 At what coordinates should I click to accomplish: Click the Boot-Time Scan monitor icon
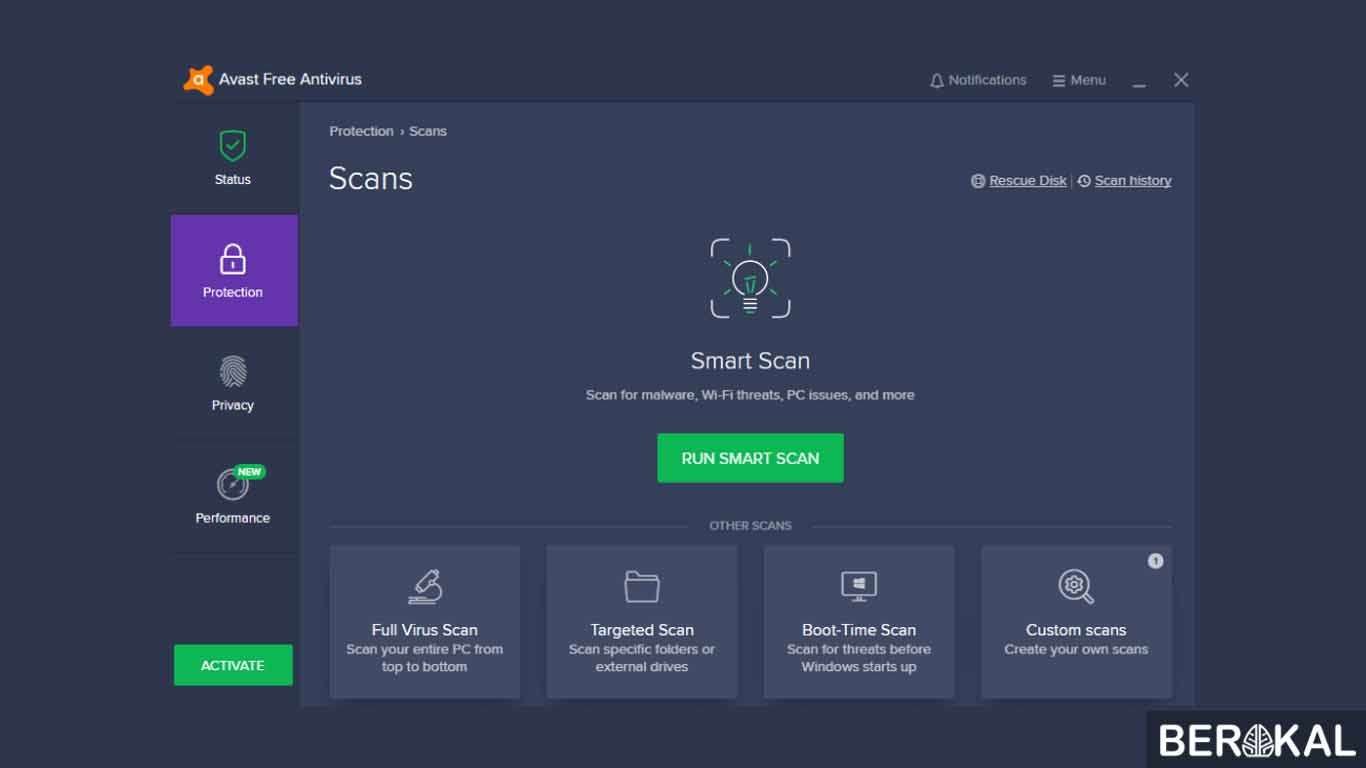coord(859,586)
